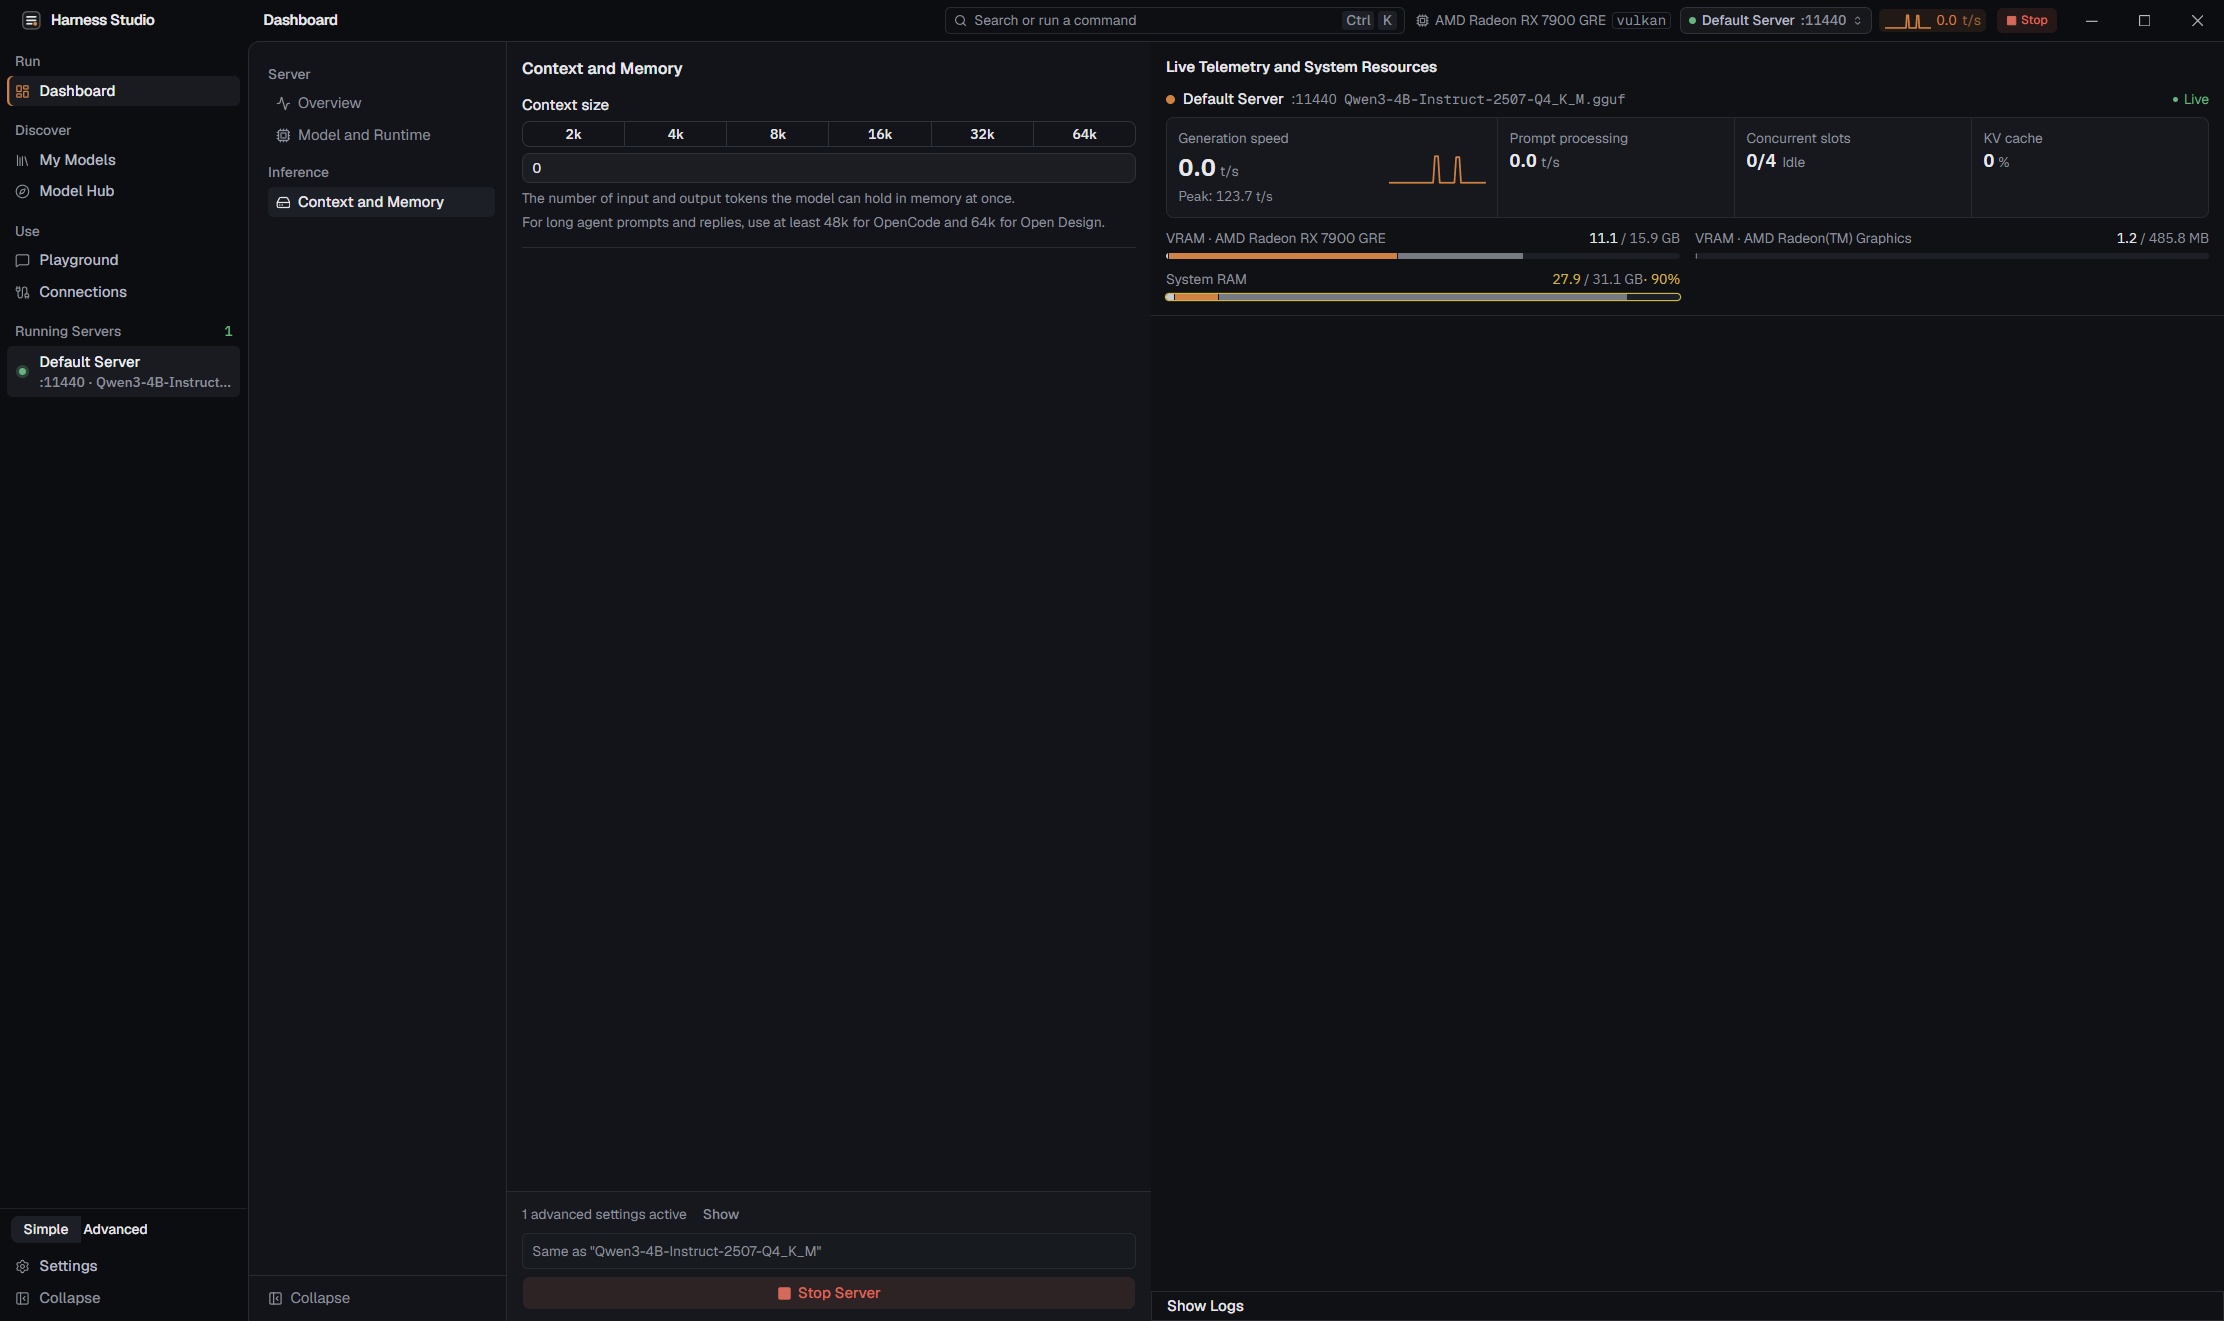Click the System RAM usage bar
The image size is (2224, 1321).
pyautogui.click(x=1423, y=297)
